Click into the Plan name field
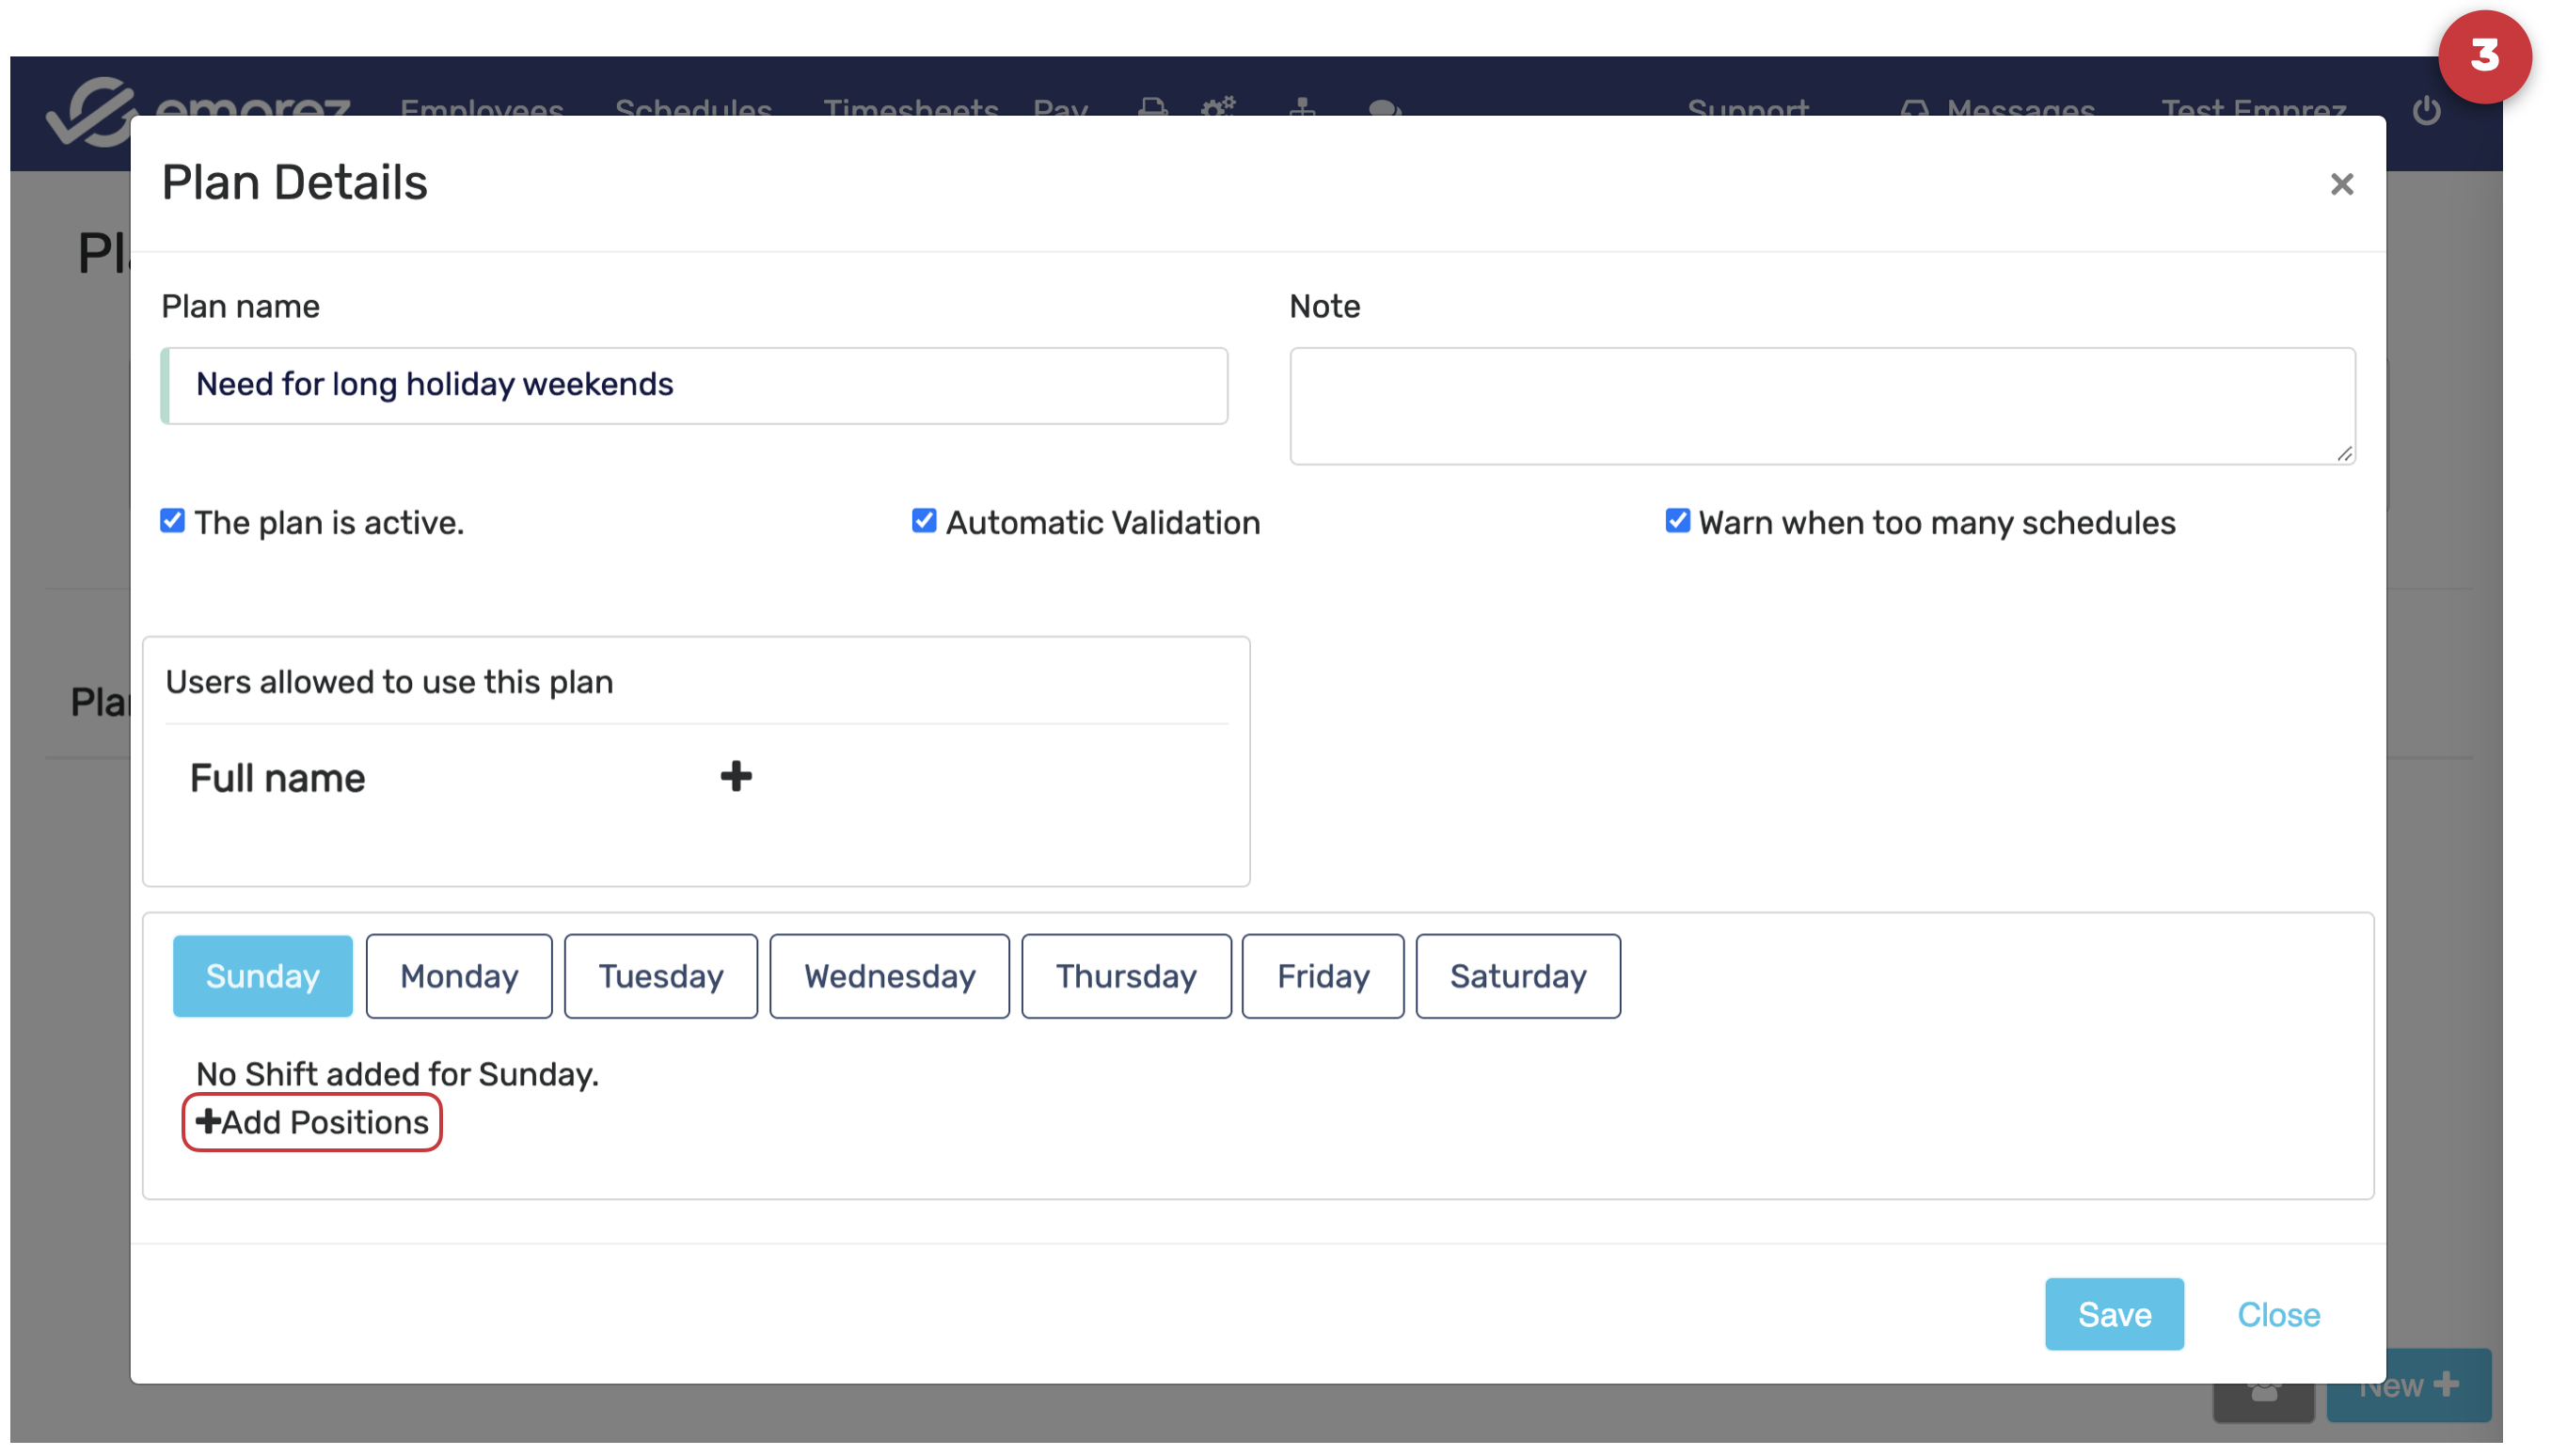2551x1456 pixels. 694,385
